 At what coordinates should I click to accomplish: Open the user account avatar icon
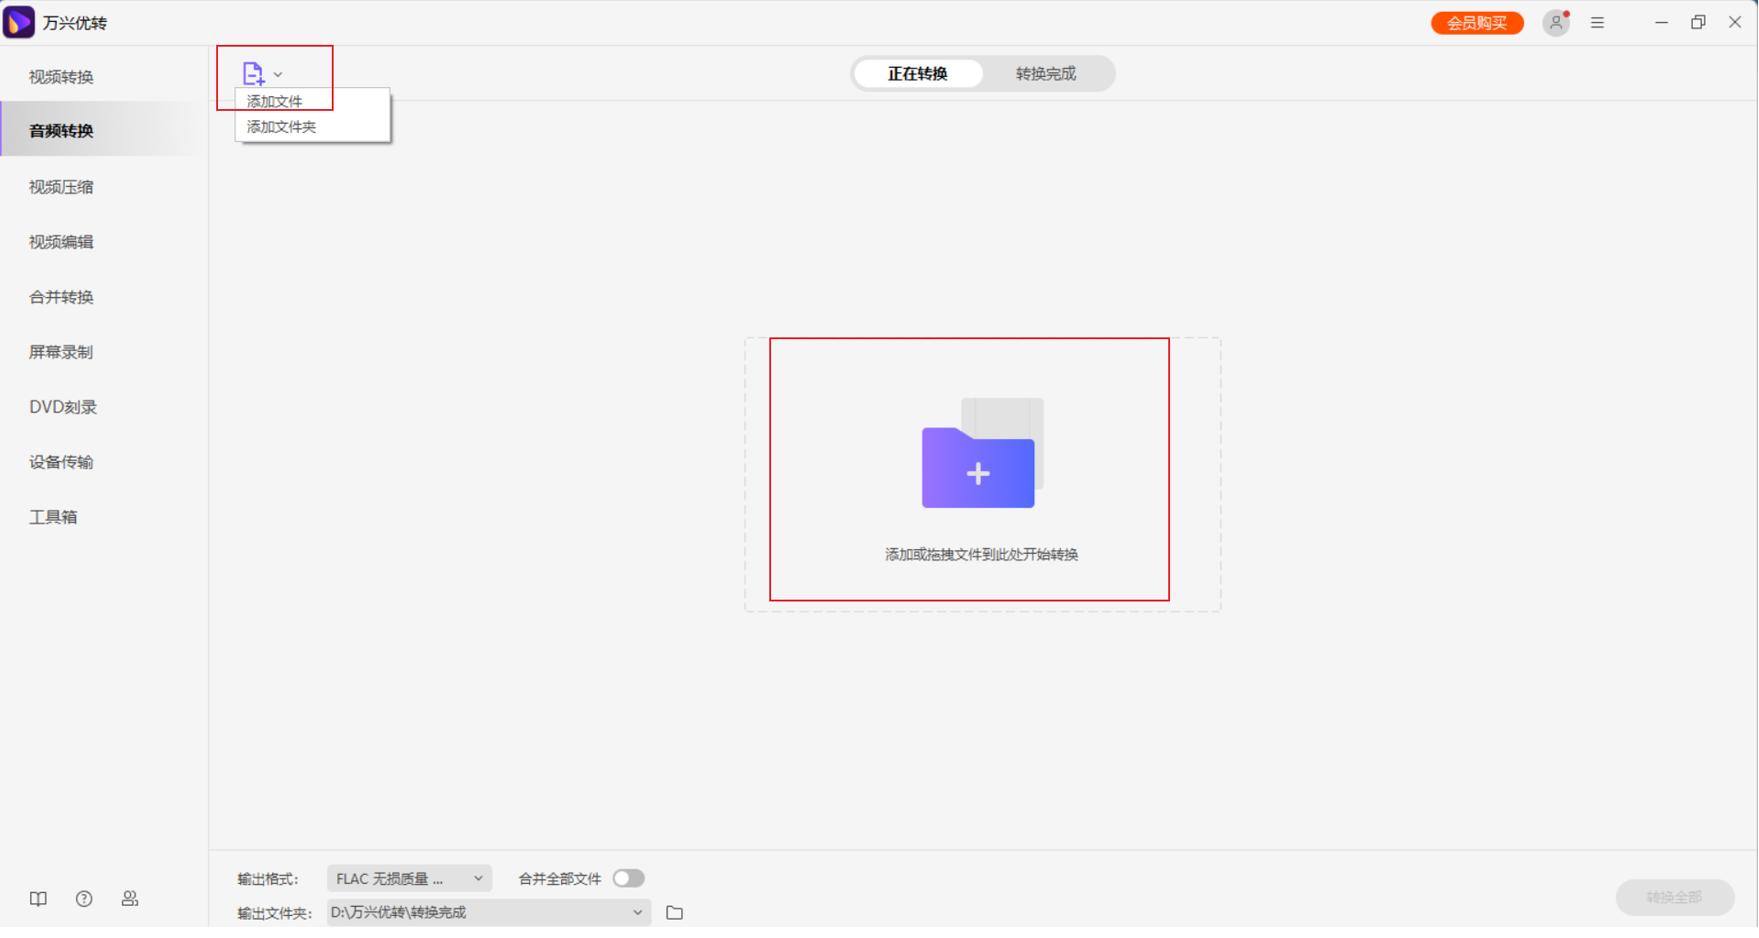[1556, 22]
